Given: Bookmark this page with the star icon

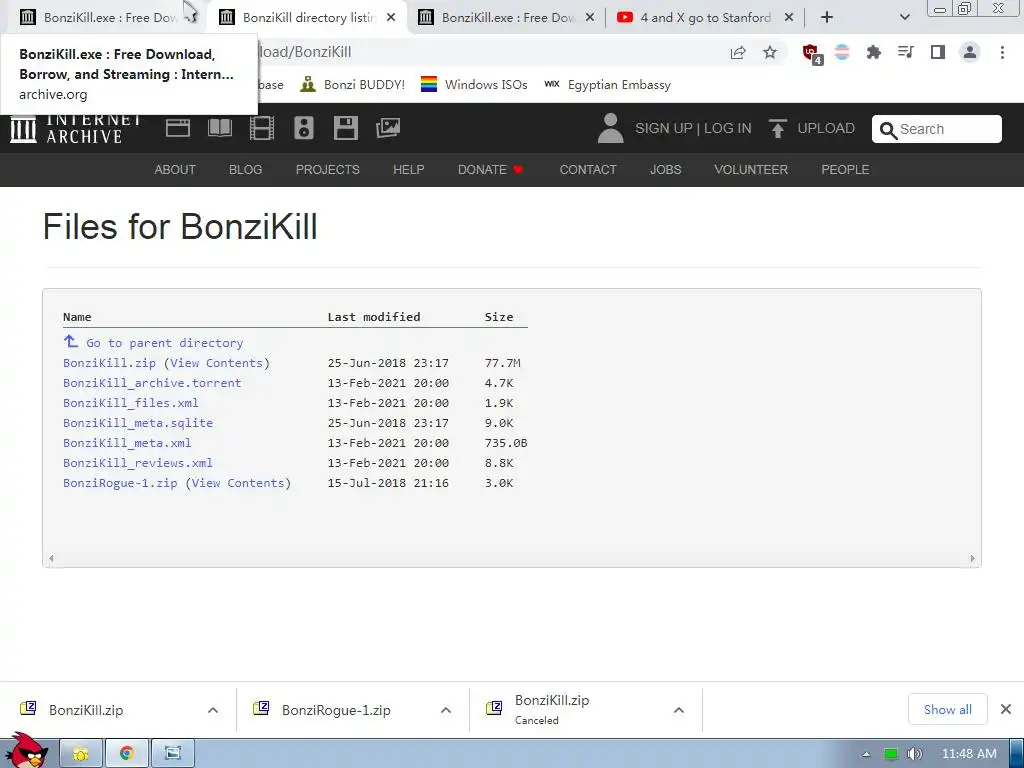Looking at the screenshot, I should tap(770, 52).
